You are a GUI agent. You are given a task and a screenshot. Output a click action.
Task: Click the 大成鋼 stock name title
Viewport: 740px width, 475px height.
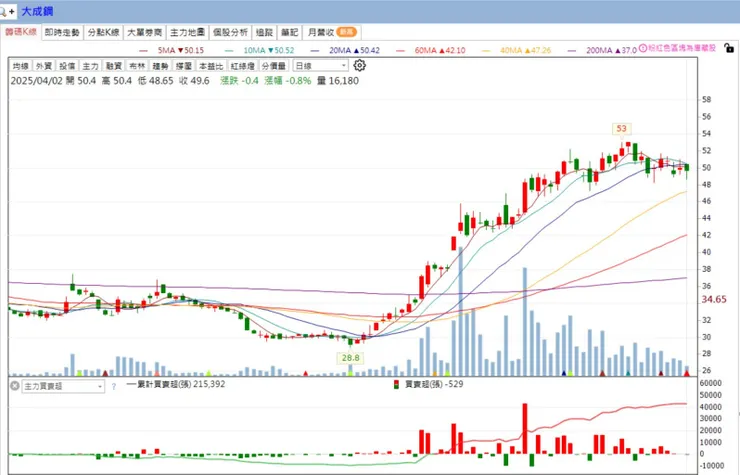point(37,11)
